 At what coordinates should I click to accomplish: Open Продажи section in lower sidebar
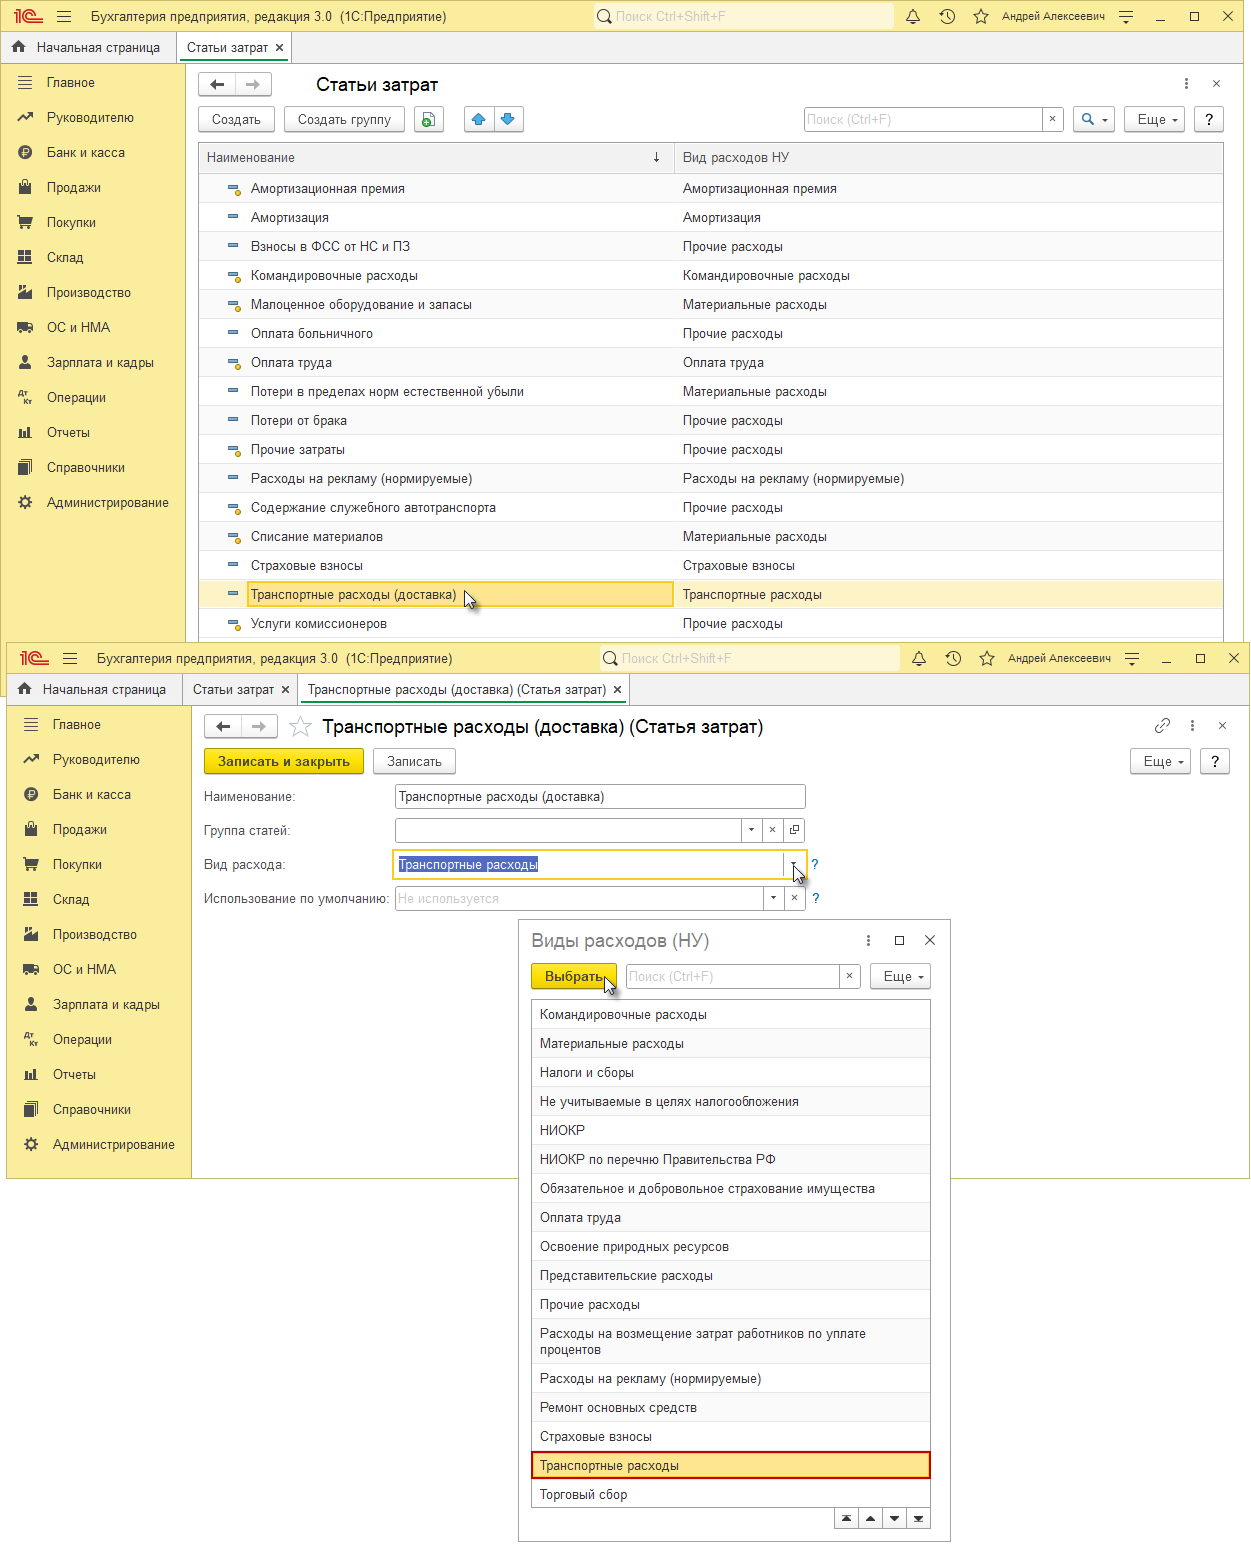tap(80, 829)
